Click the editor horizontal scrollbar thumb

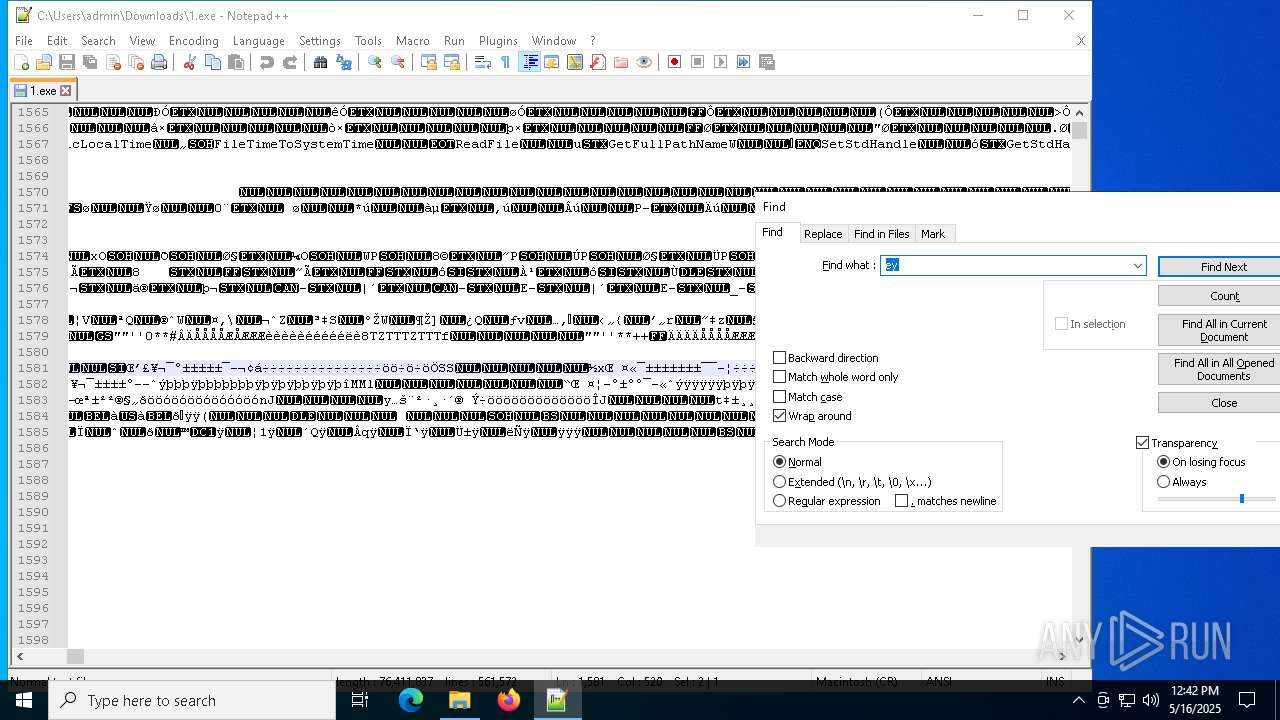(75, 656)
